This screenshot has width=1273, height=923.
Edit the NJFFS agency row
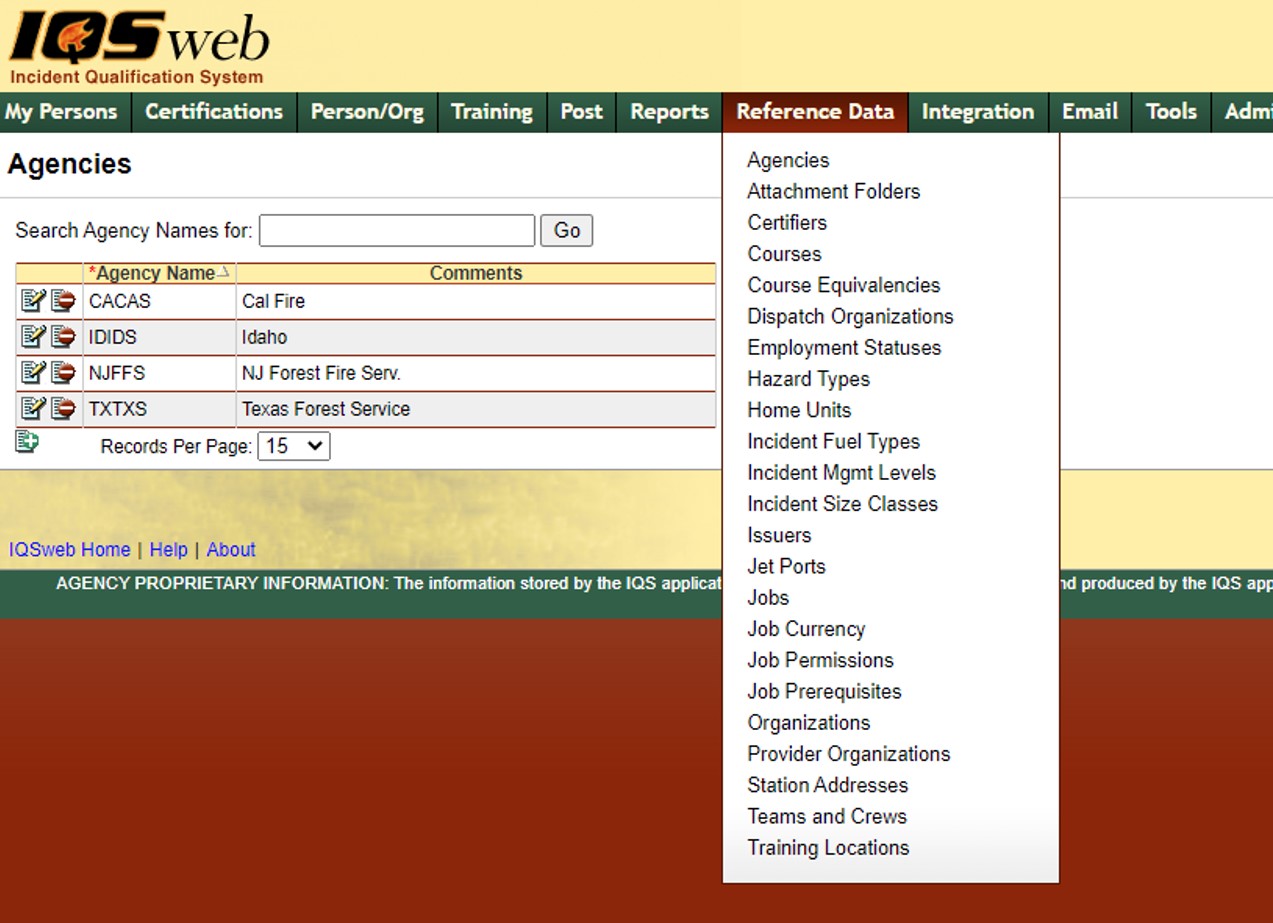click(x=33, y=372)
